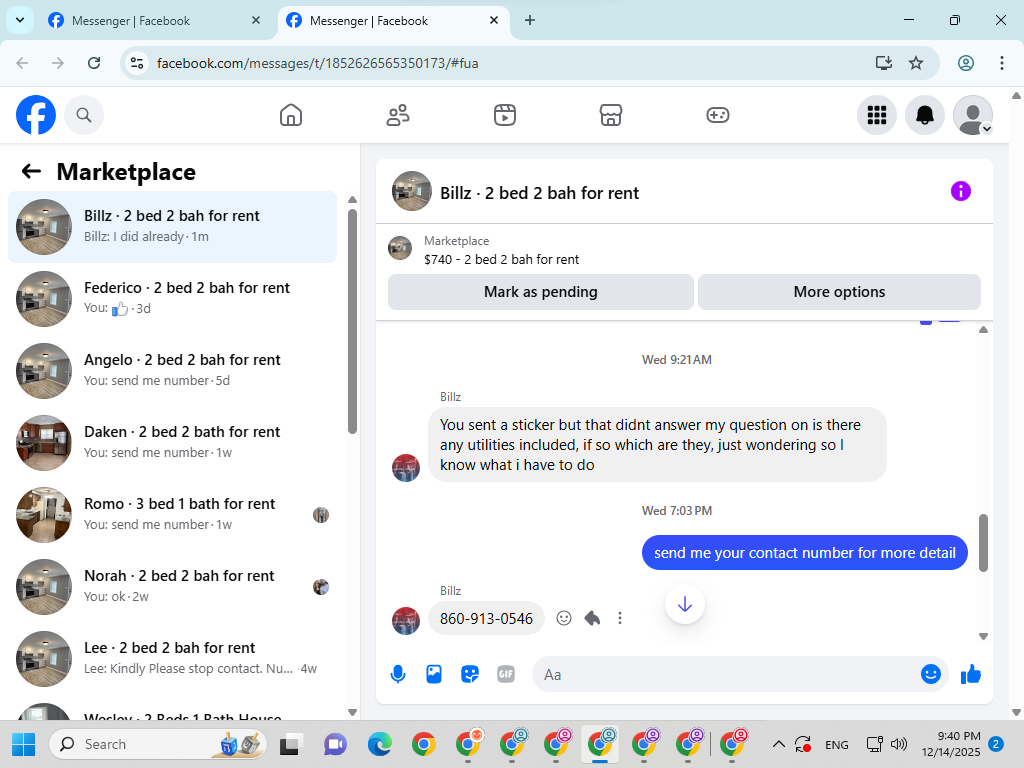The height and width of the screenshot is (768, 1024).
Task: Reload the page
Action: (94, 63)
